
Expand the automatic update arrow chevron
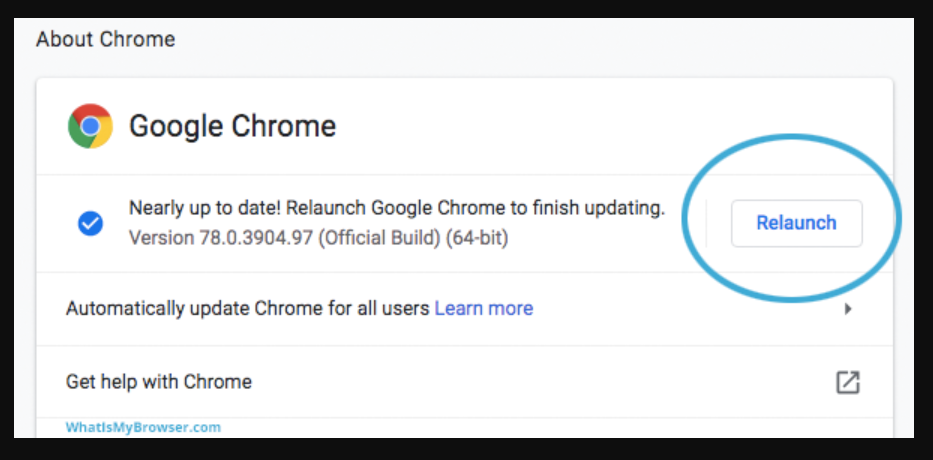[x=849, y=309]
